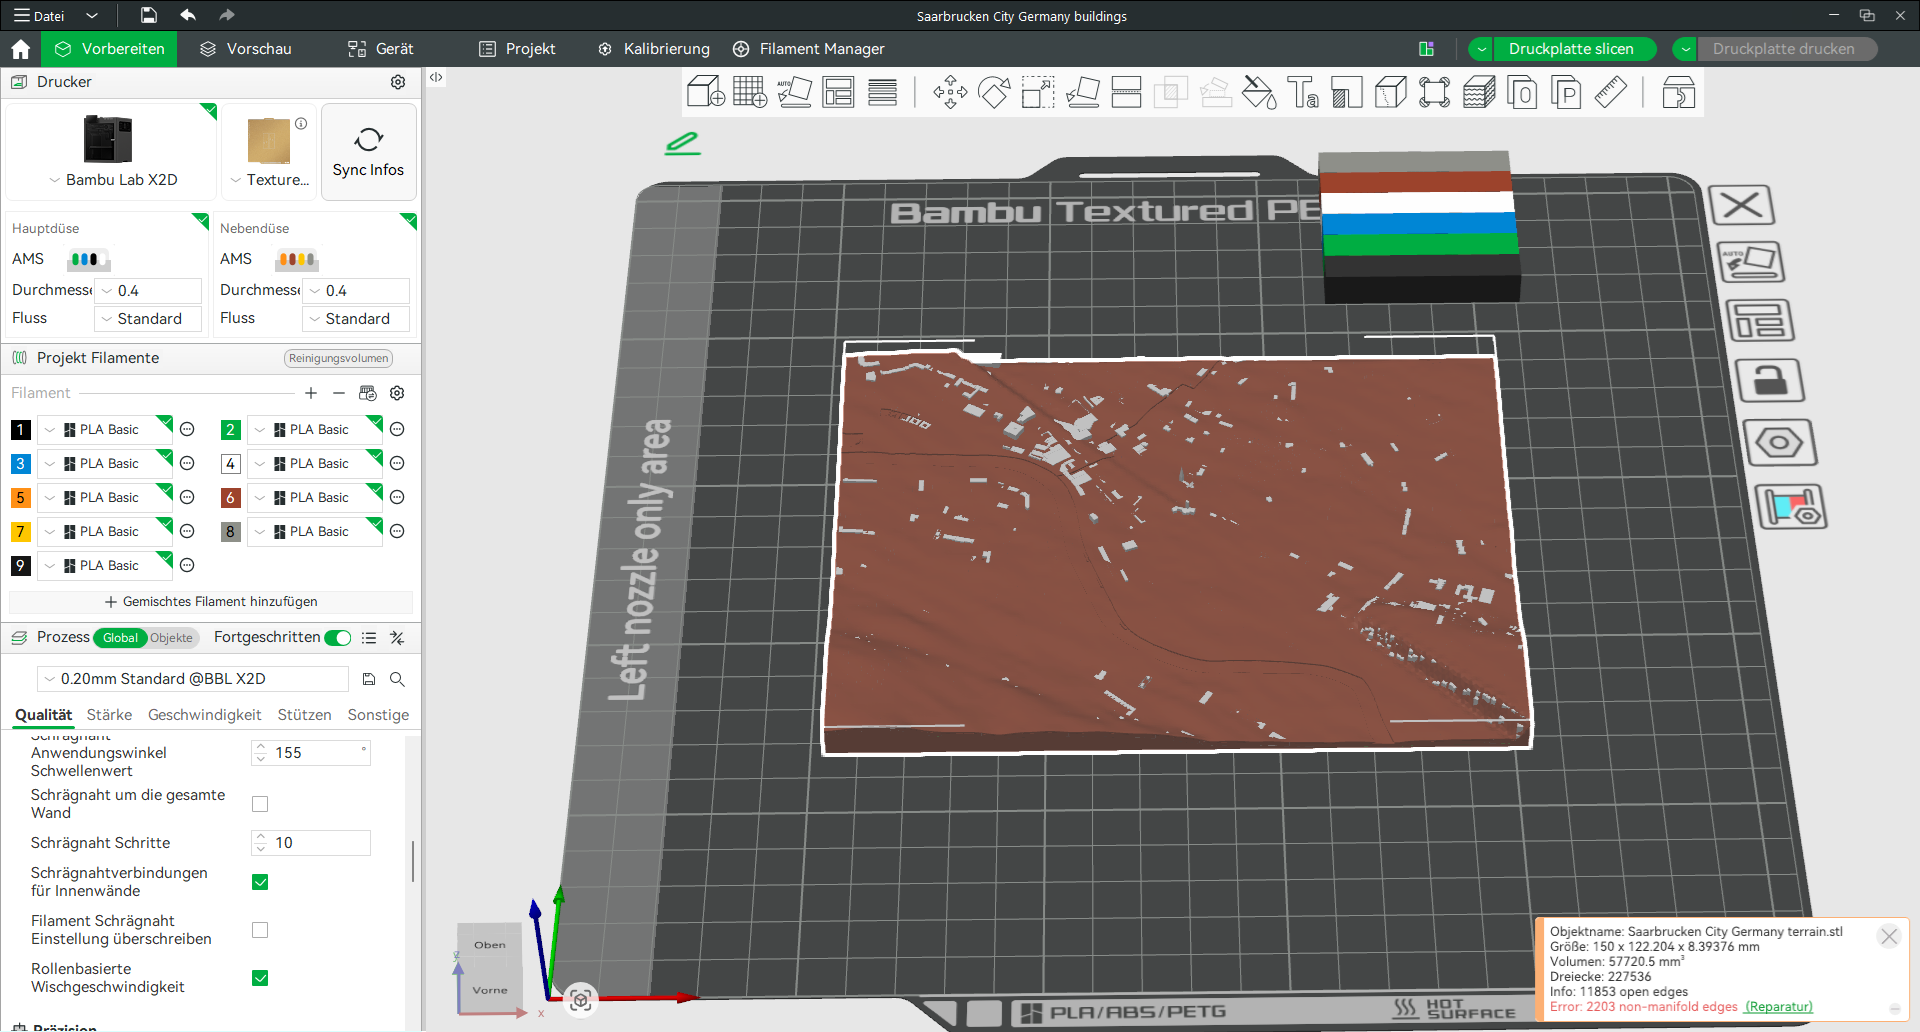
Task: Open the Gerät tab
Action: coord(380,49)
